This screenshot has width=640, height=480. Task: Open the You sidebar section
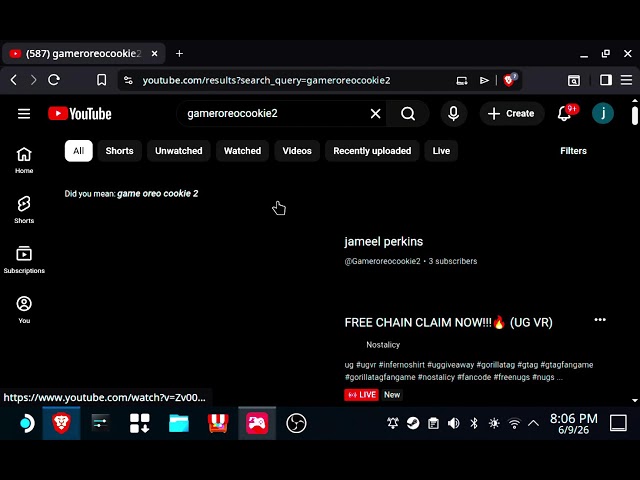click(x=24, y=309)
